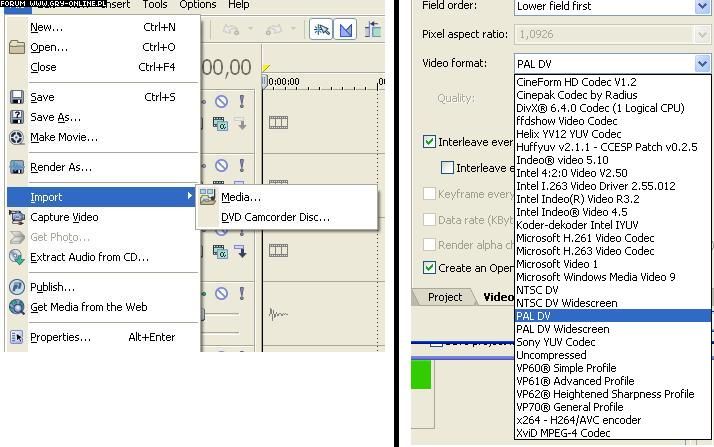The image size is (714, 447).
Task: Select CineForm HD Codec V1.2 option
Action: tap(612, 82)
